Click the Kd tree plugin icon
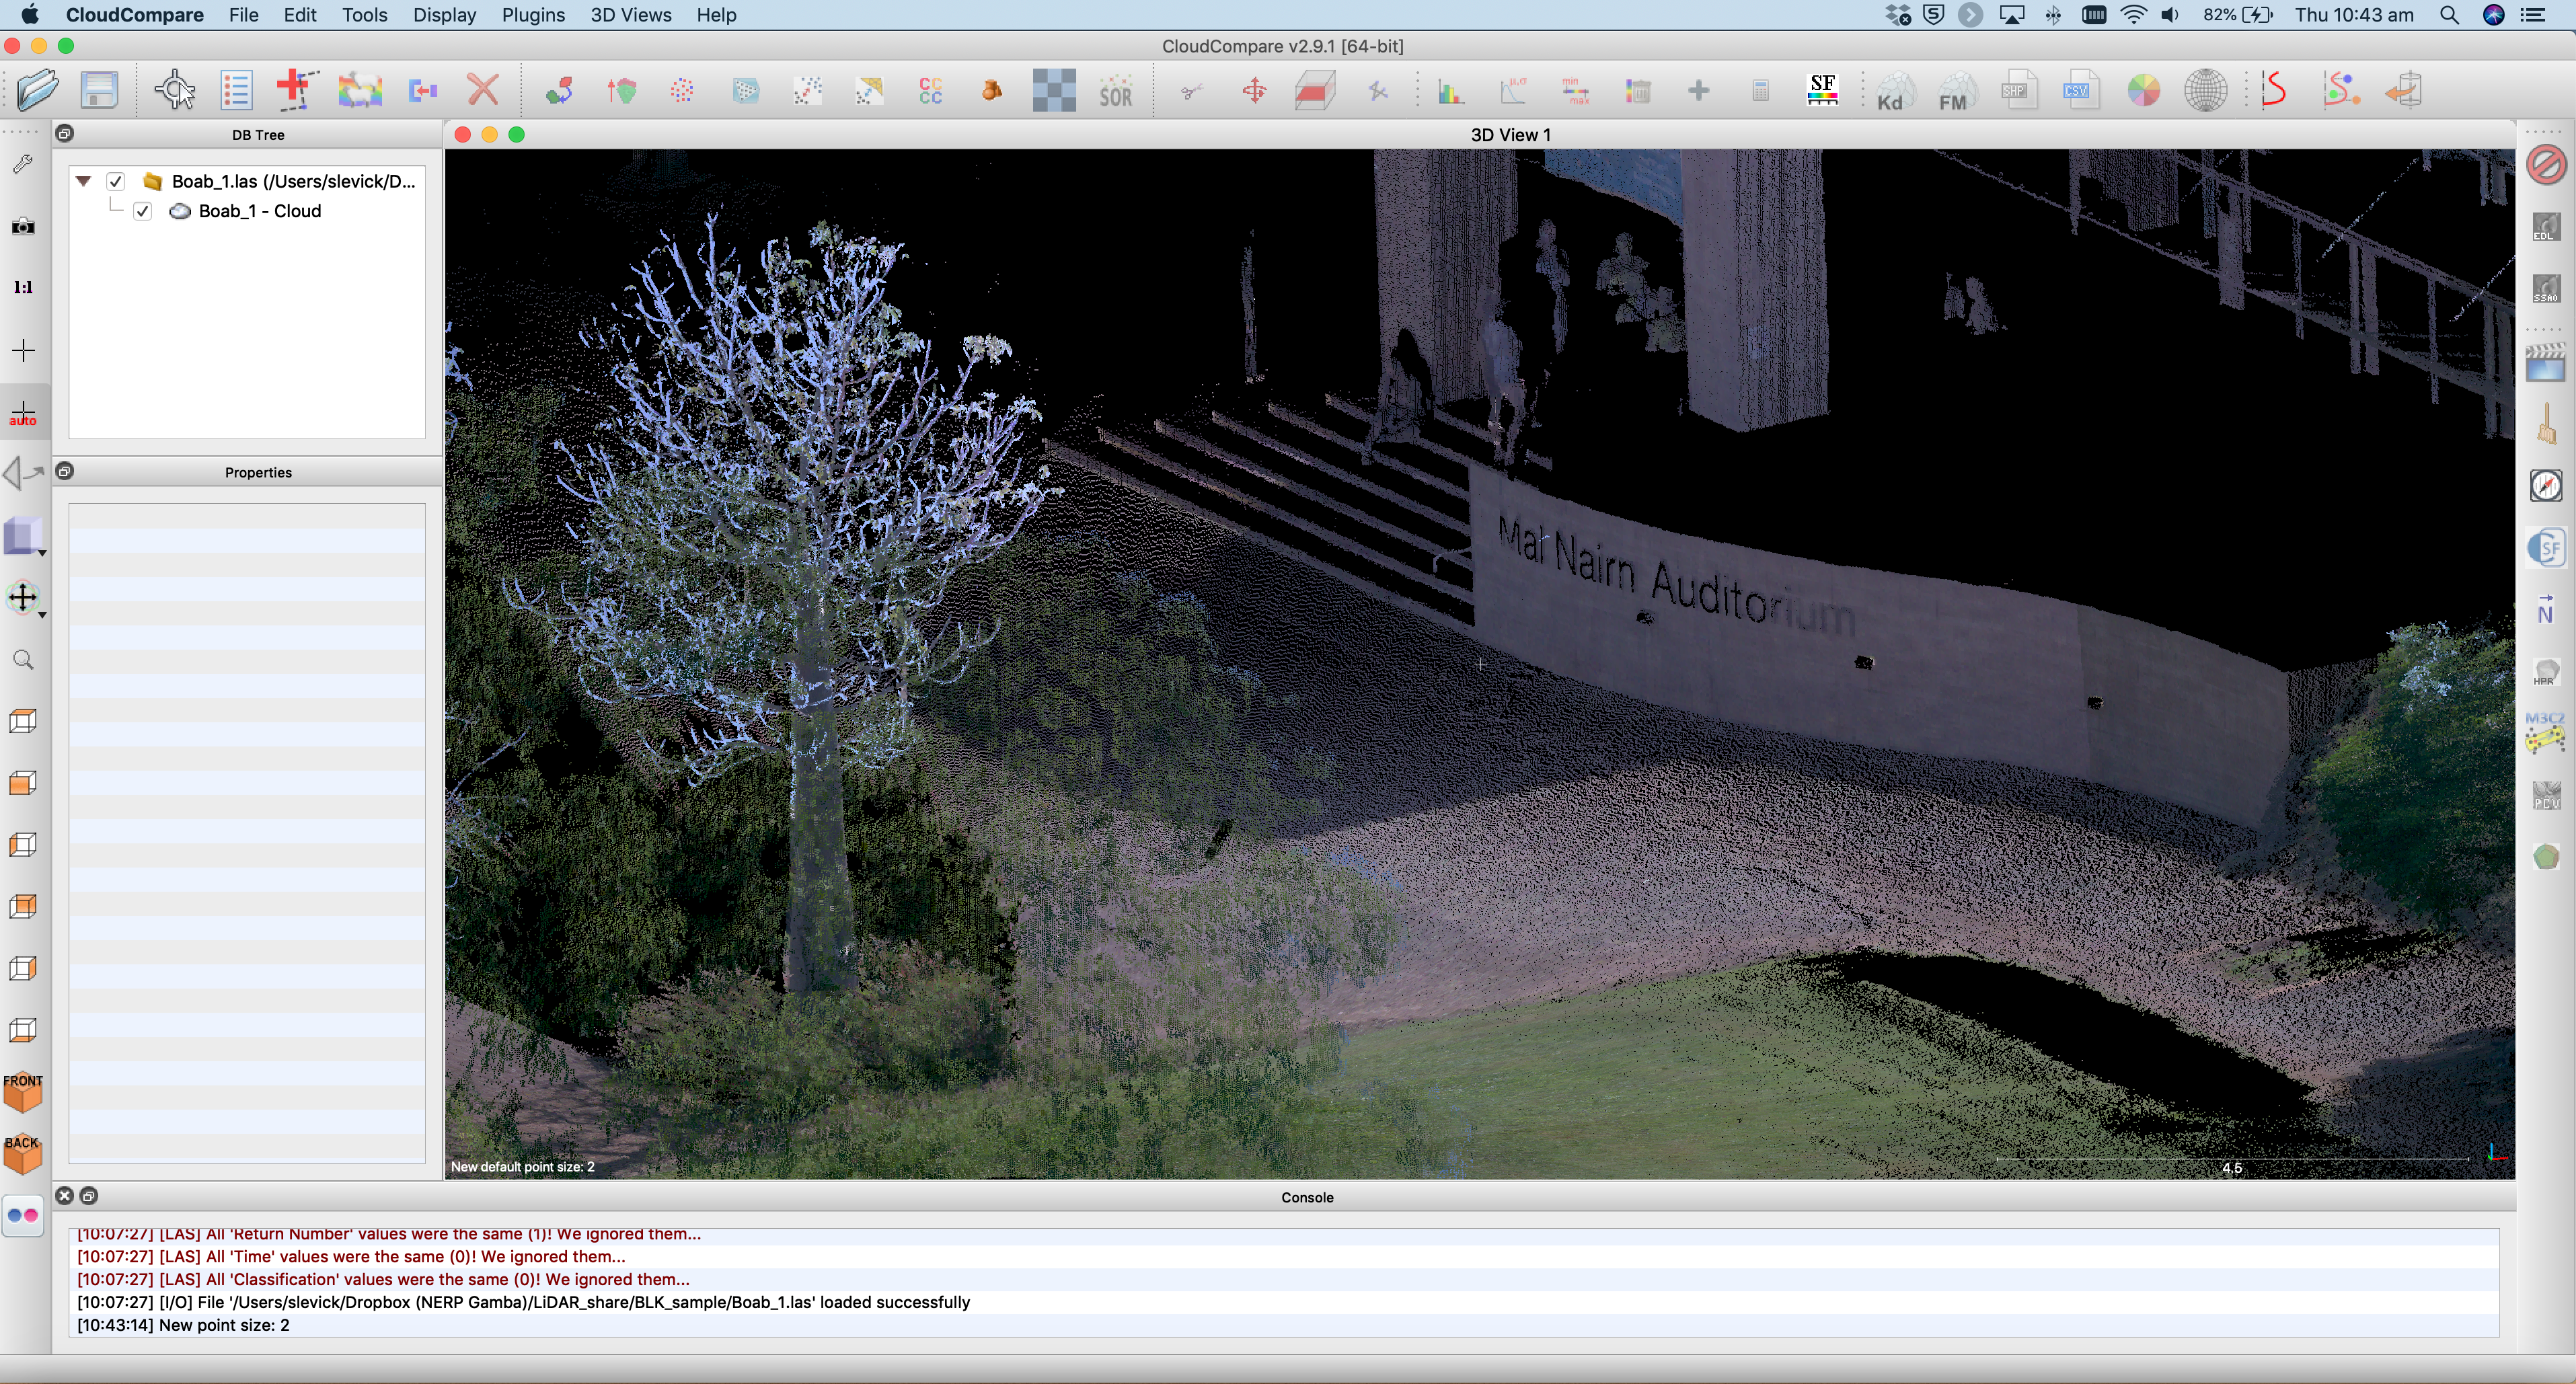This screenshot has width=2576, height=1384. [1892, 91]
